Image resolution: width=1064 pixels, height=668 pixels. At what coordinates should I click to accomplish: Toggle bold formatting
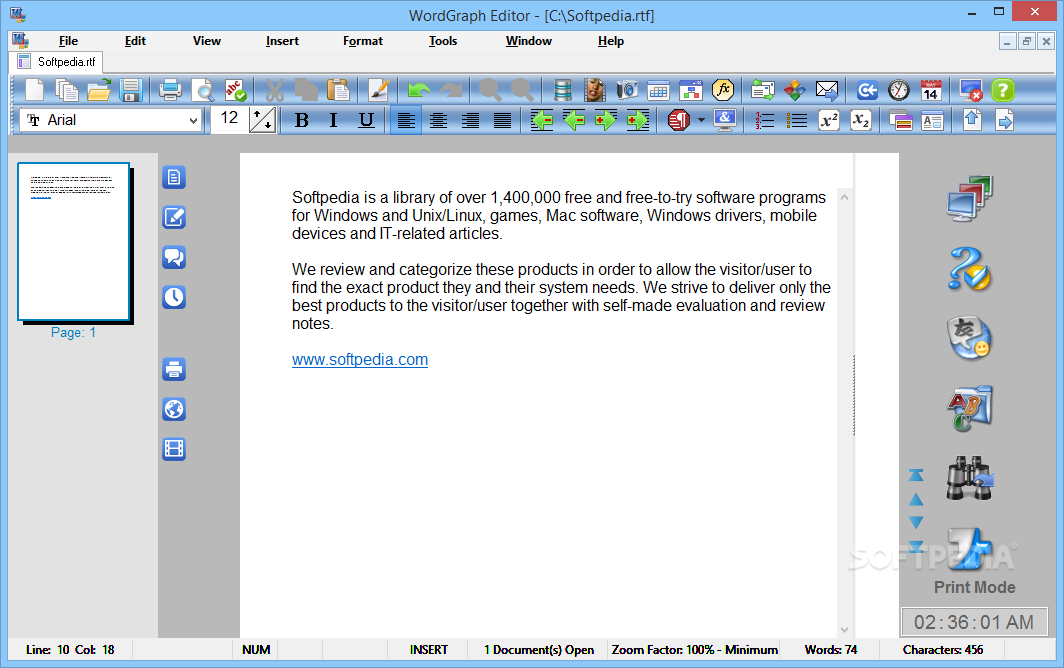click(x=302, y=121)
